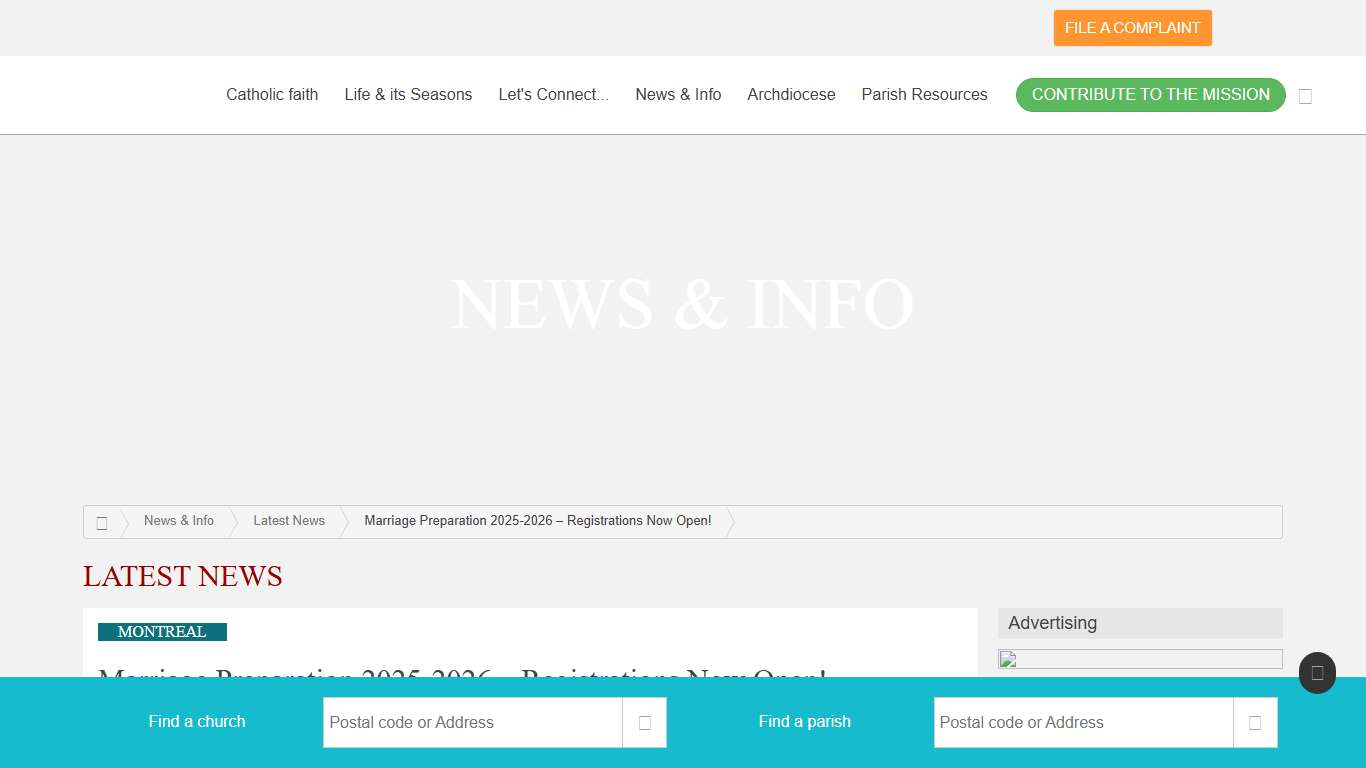The image size is (1366, 768).
Task: Focus the Find a parish address field
Action: pos(1083,722)
